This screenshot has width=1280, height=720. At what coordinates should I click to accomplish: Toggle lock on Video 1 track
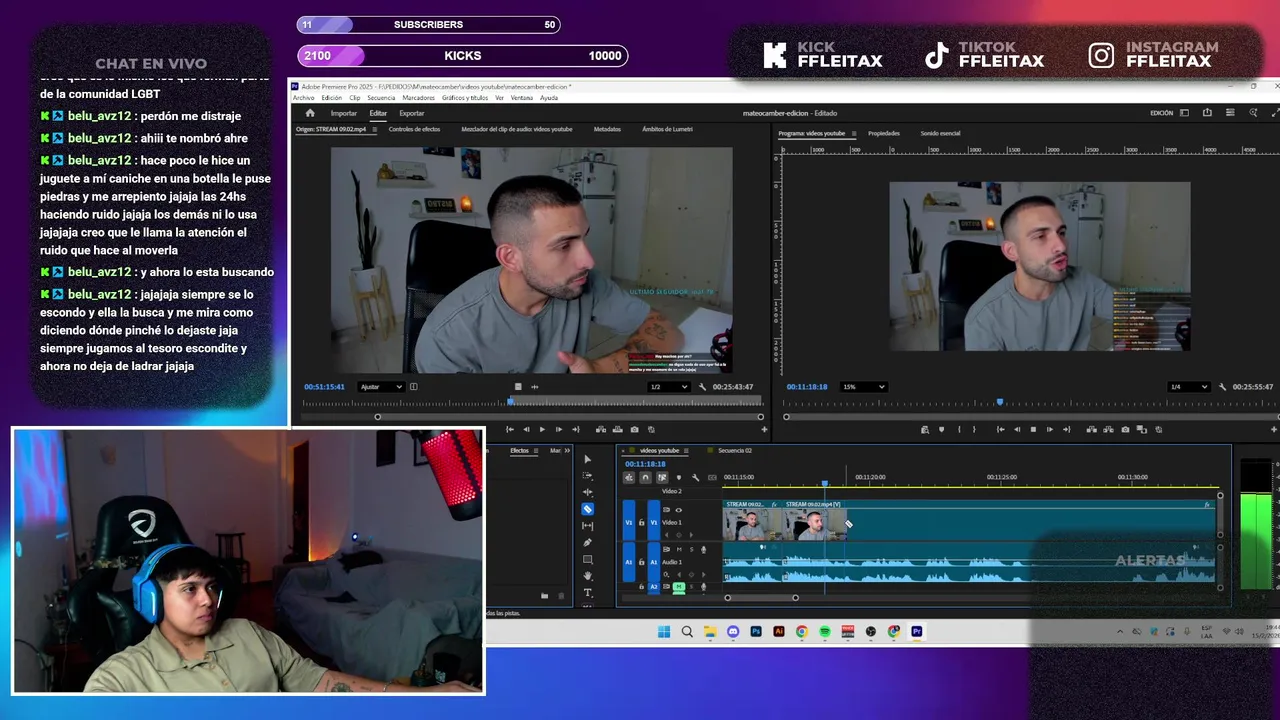[x=641, y=522]
